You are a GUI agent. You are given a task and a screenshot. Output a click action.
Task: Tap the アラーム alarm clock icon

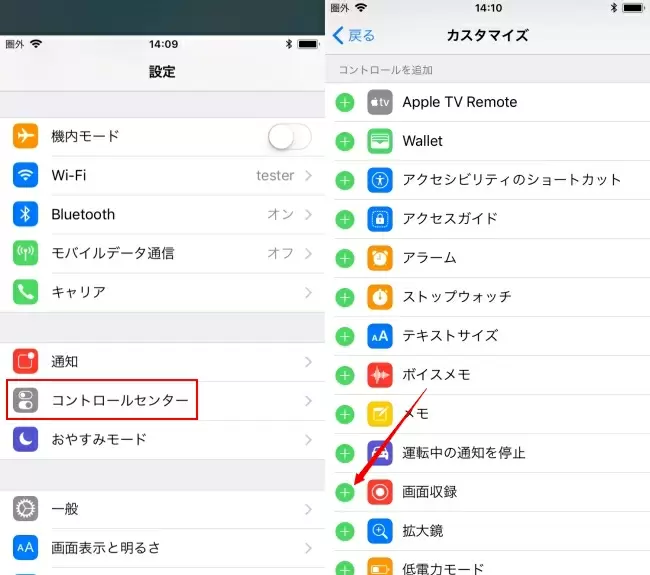(x=380, y=258)
